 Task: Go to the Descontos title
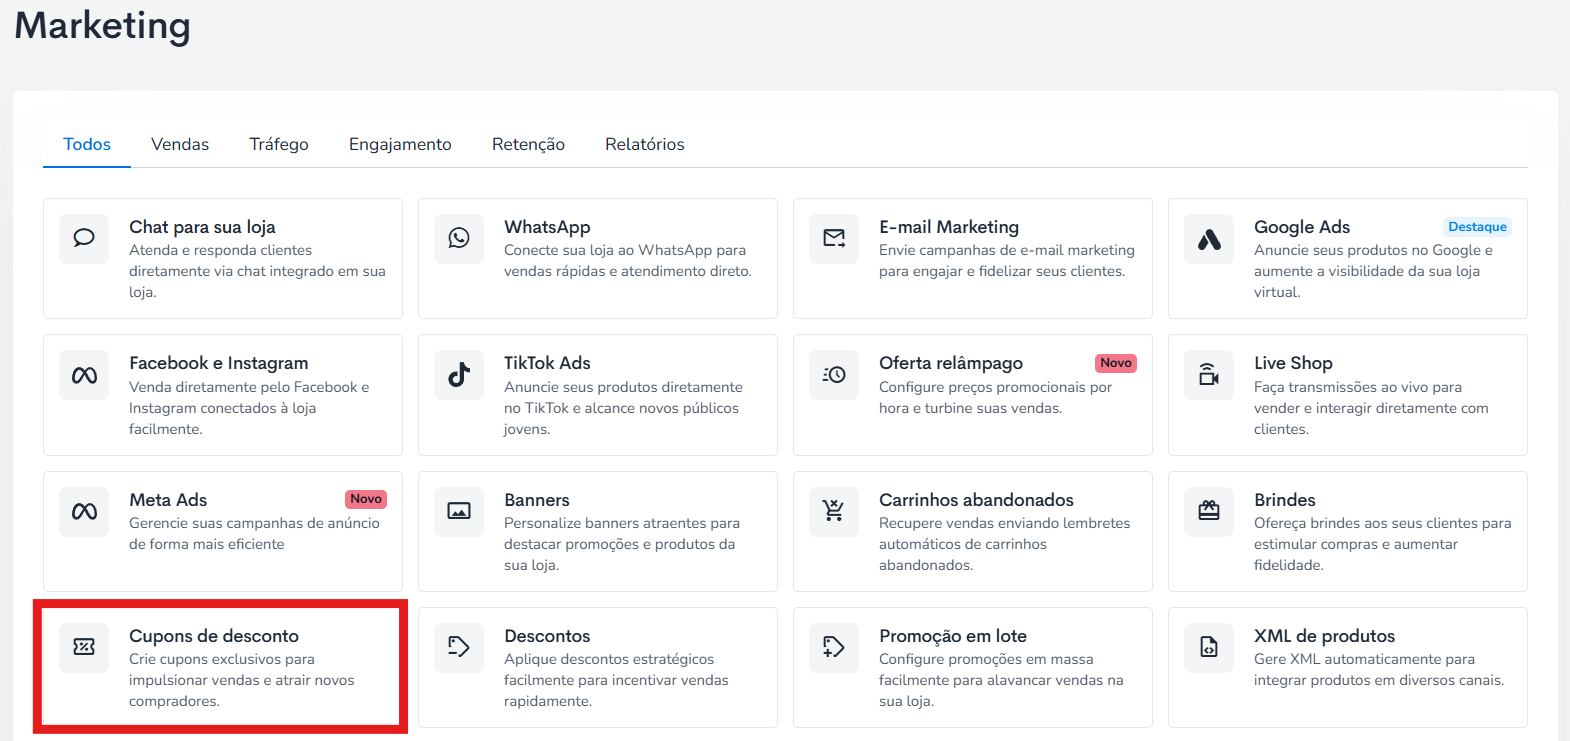[547, 636]
